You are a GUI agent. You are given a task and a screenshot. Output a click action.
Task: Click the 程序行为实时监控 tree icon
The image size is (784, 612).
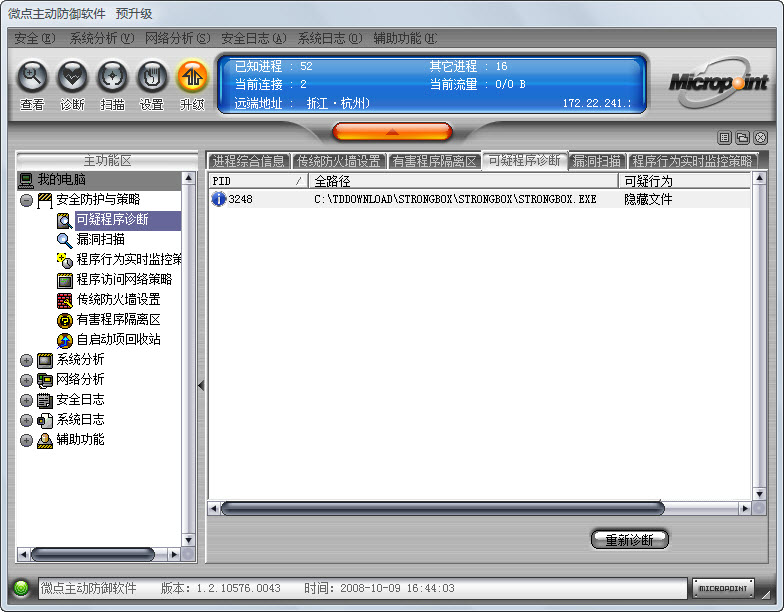[64, 260]
